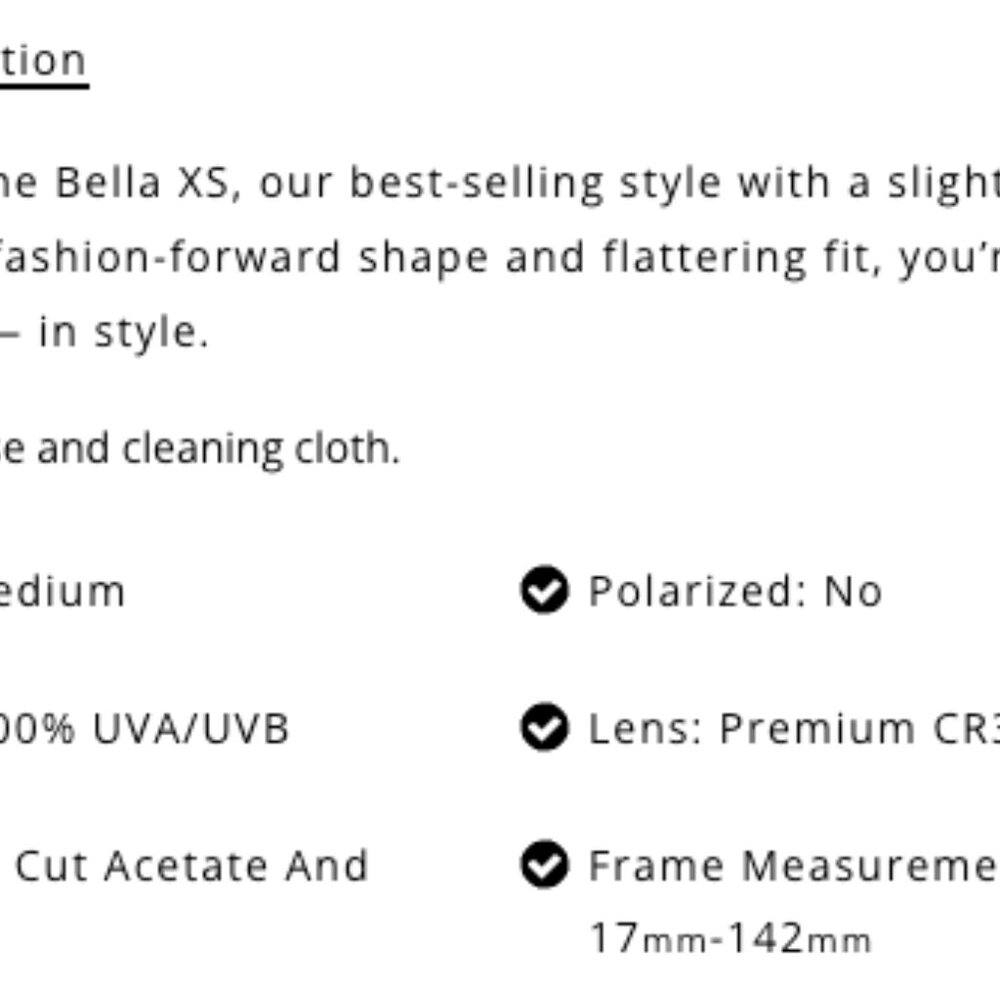Click checkmark icon beside Frame Measurements
The height and width of the screenshot is (1000, 1000).
pos(544,865)
